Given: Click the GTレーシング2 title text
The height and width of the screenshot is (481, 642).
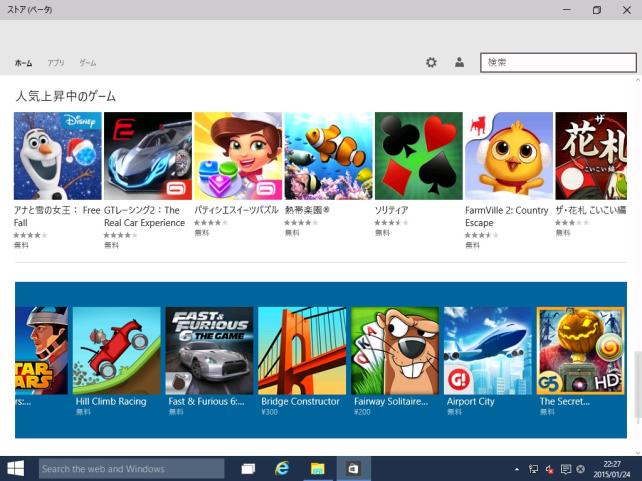Looking at the screenshot, I should (x=145, y=217).
